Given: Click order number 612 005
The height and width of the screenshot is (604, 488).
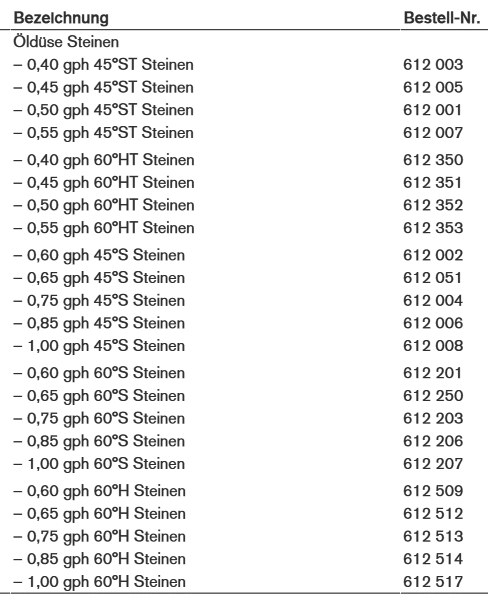Looking at the screenshot, I should pyautogui.click(x=433, y=87).
